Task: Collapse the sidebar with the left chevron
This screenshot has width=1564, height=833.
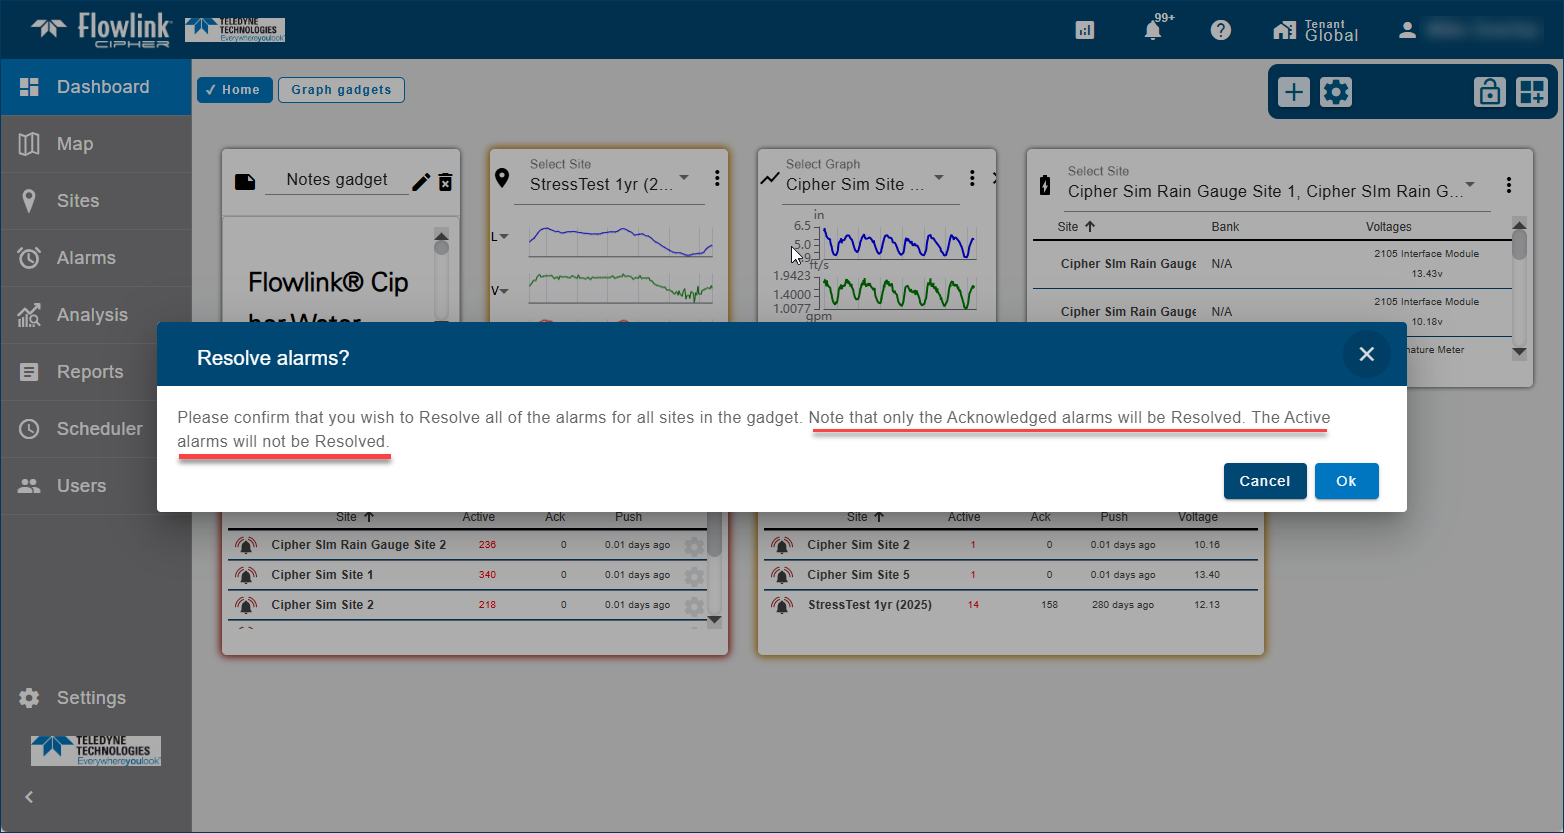Action: [29, 797]
